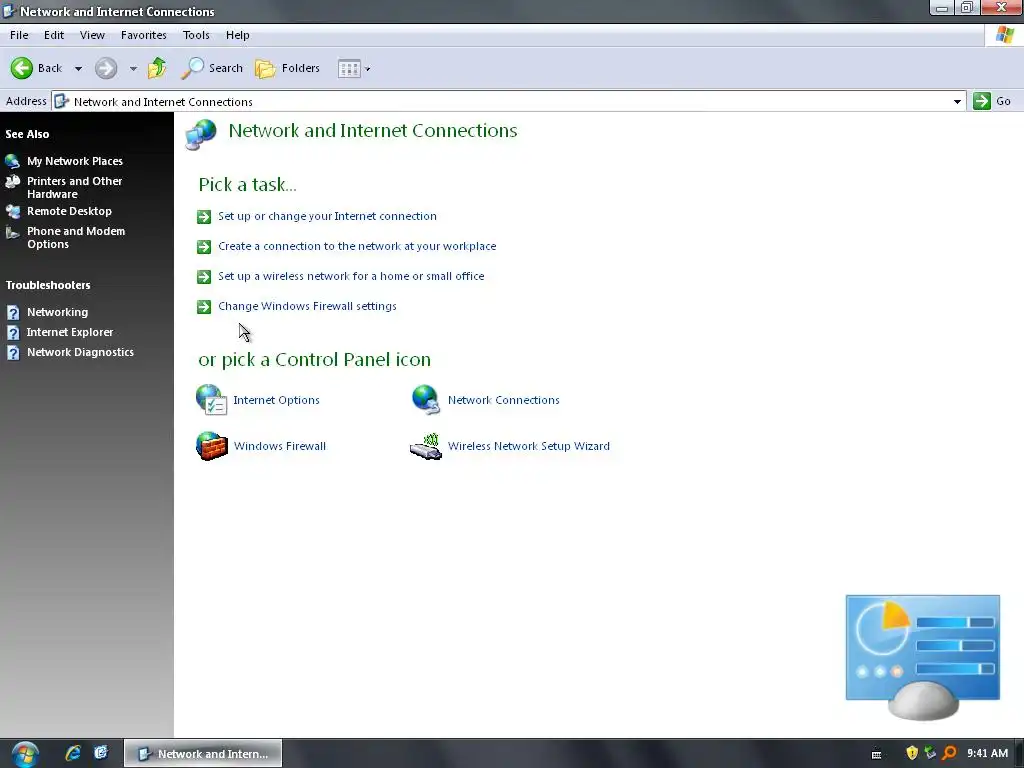Open Windows Firewall text link
Viewport: 1024px width, 768px height.
(280, 446)
